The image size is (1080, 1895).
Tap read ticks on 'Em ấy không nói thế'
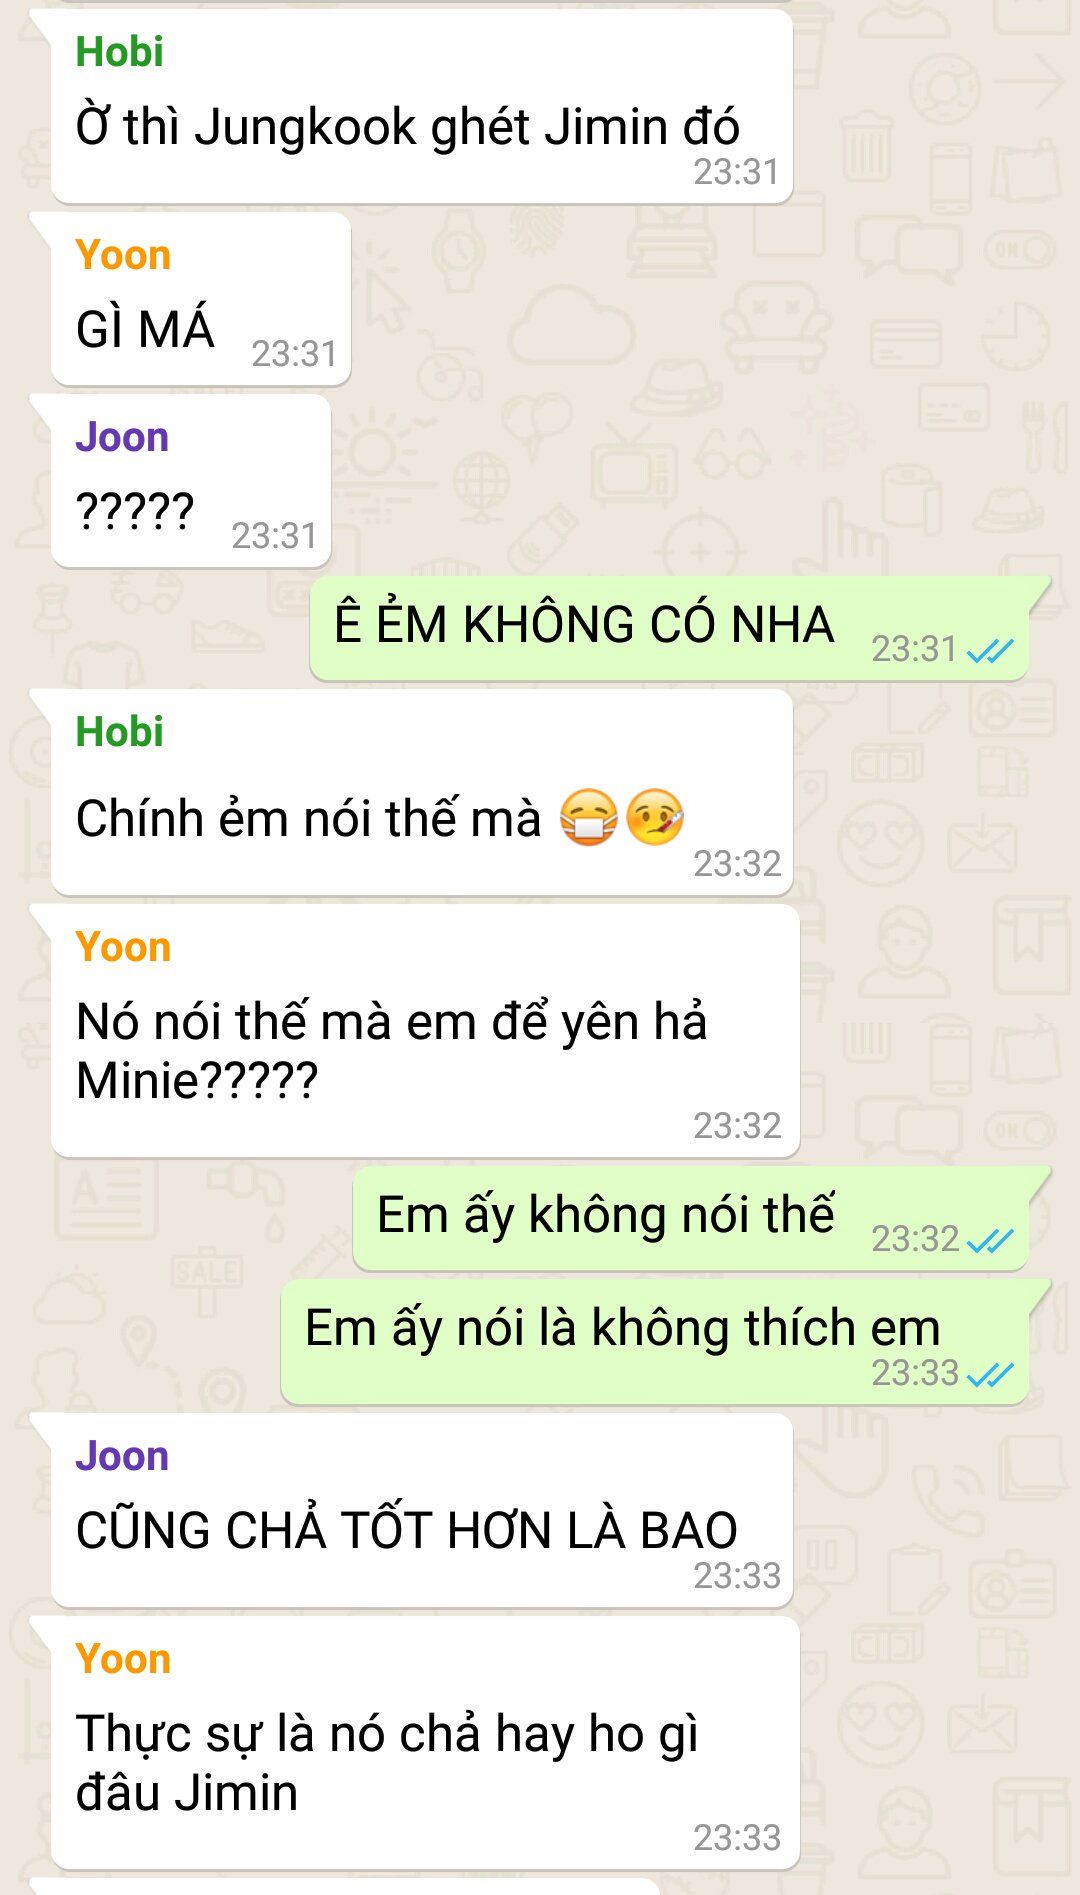990,1241
